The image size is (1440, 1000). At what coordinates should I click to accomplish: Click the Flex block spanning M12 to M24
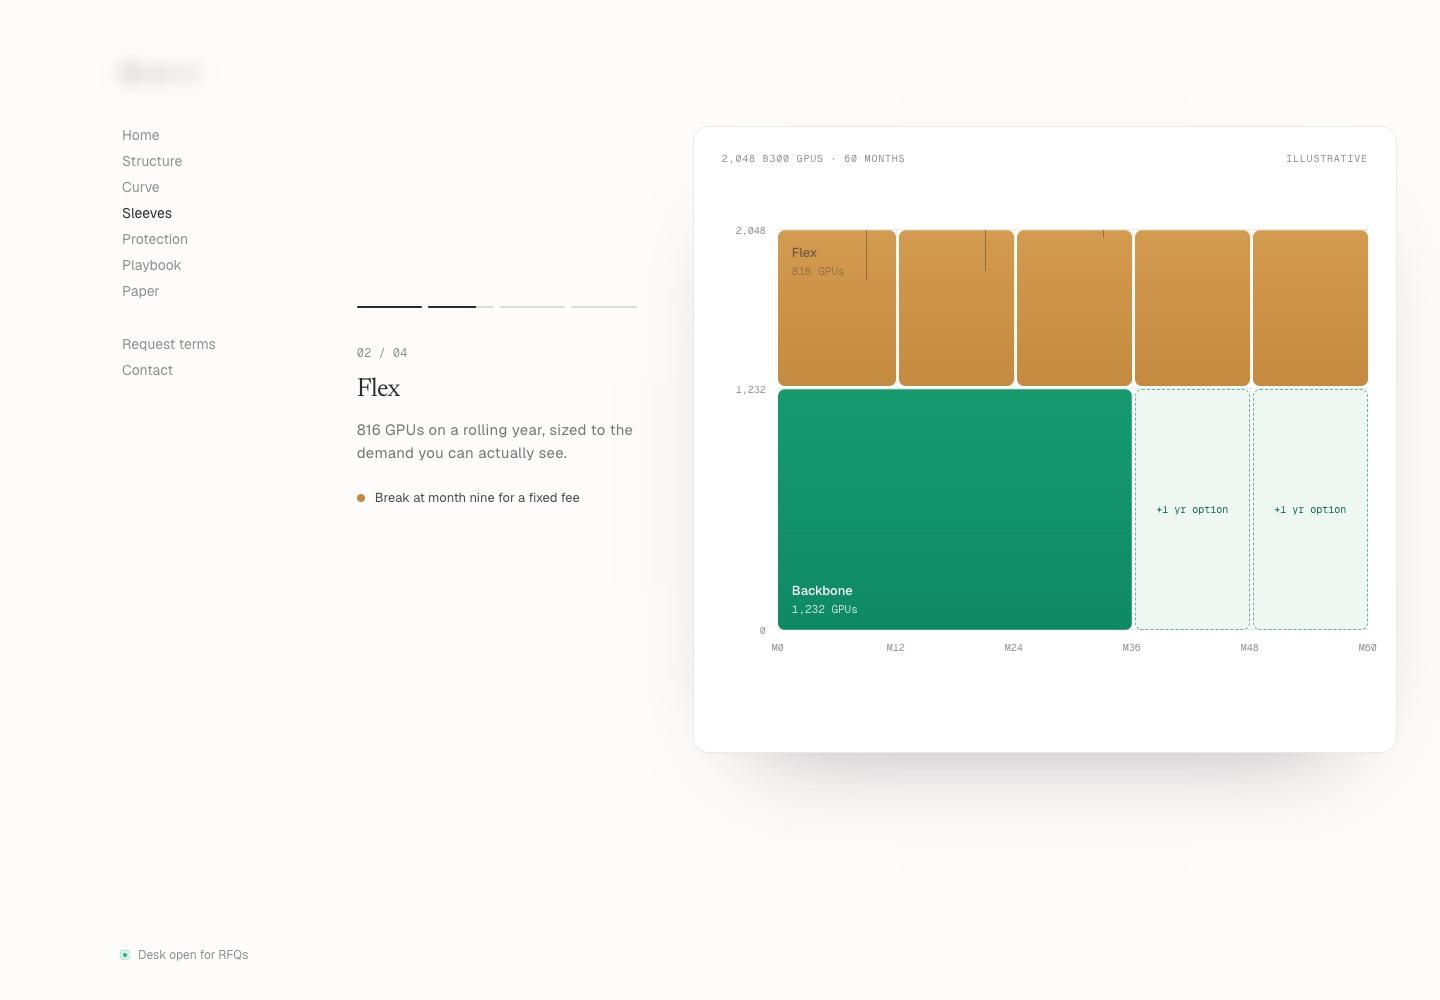pyautogui.click(x=956, y=308)
